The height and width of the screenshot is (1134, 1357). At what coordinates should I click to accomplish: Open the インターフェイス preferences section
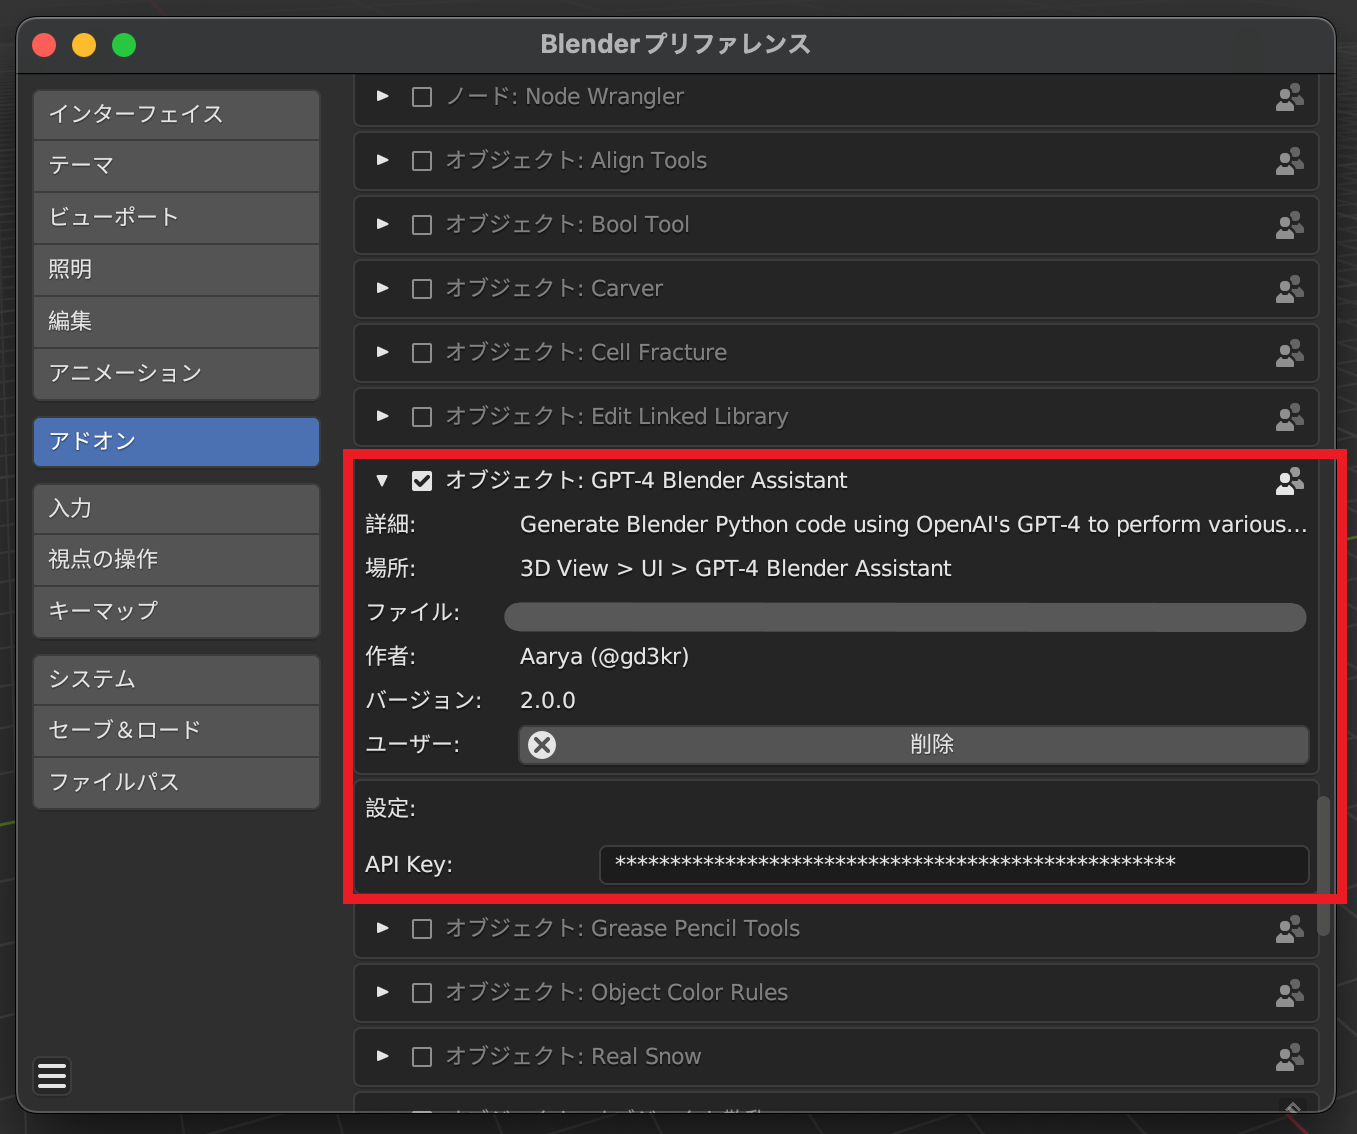pyautogui.click(x=176, y=114)
